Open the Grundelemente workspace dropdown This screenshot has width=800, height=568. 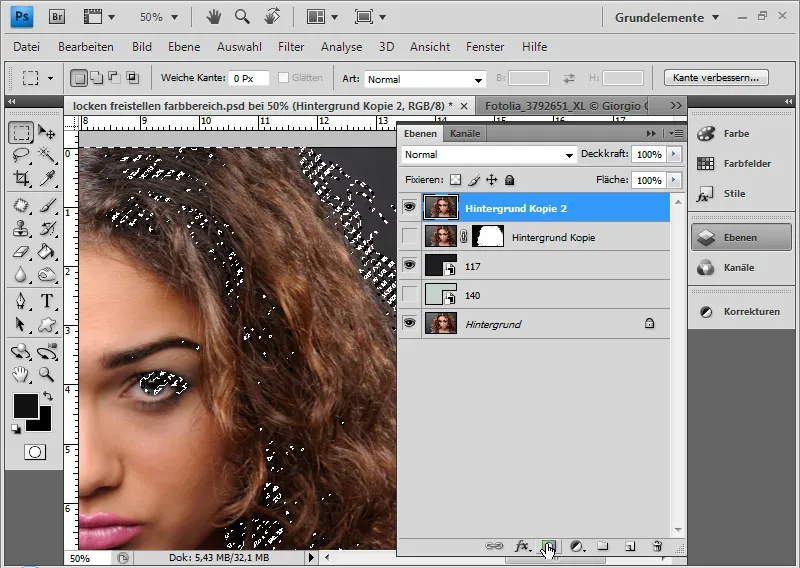[x=667, y=17]
